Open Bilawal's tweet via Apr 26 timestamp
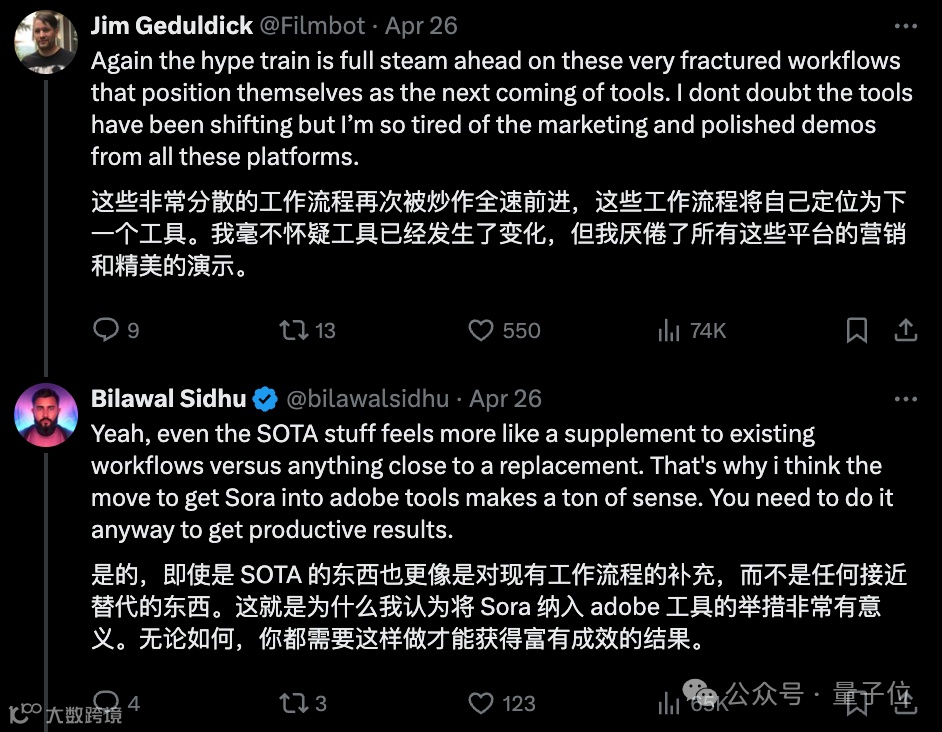Viewport: 942px width, 732px height. click(x=506, y=399)
